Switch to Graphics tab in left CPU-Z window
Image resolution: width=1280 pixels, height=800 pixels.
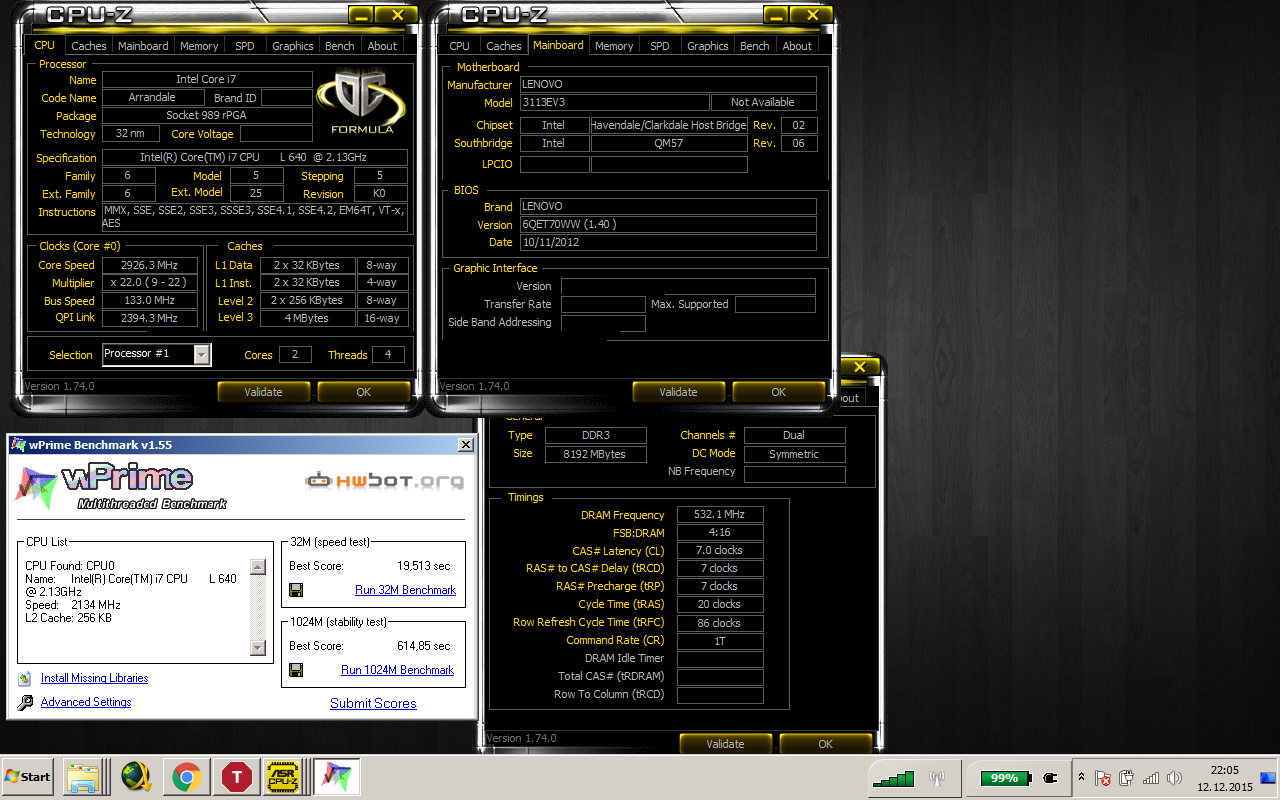(293, 46)
